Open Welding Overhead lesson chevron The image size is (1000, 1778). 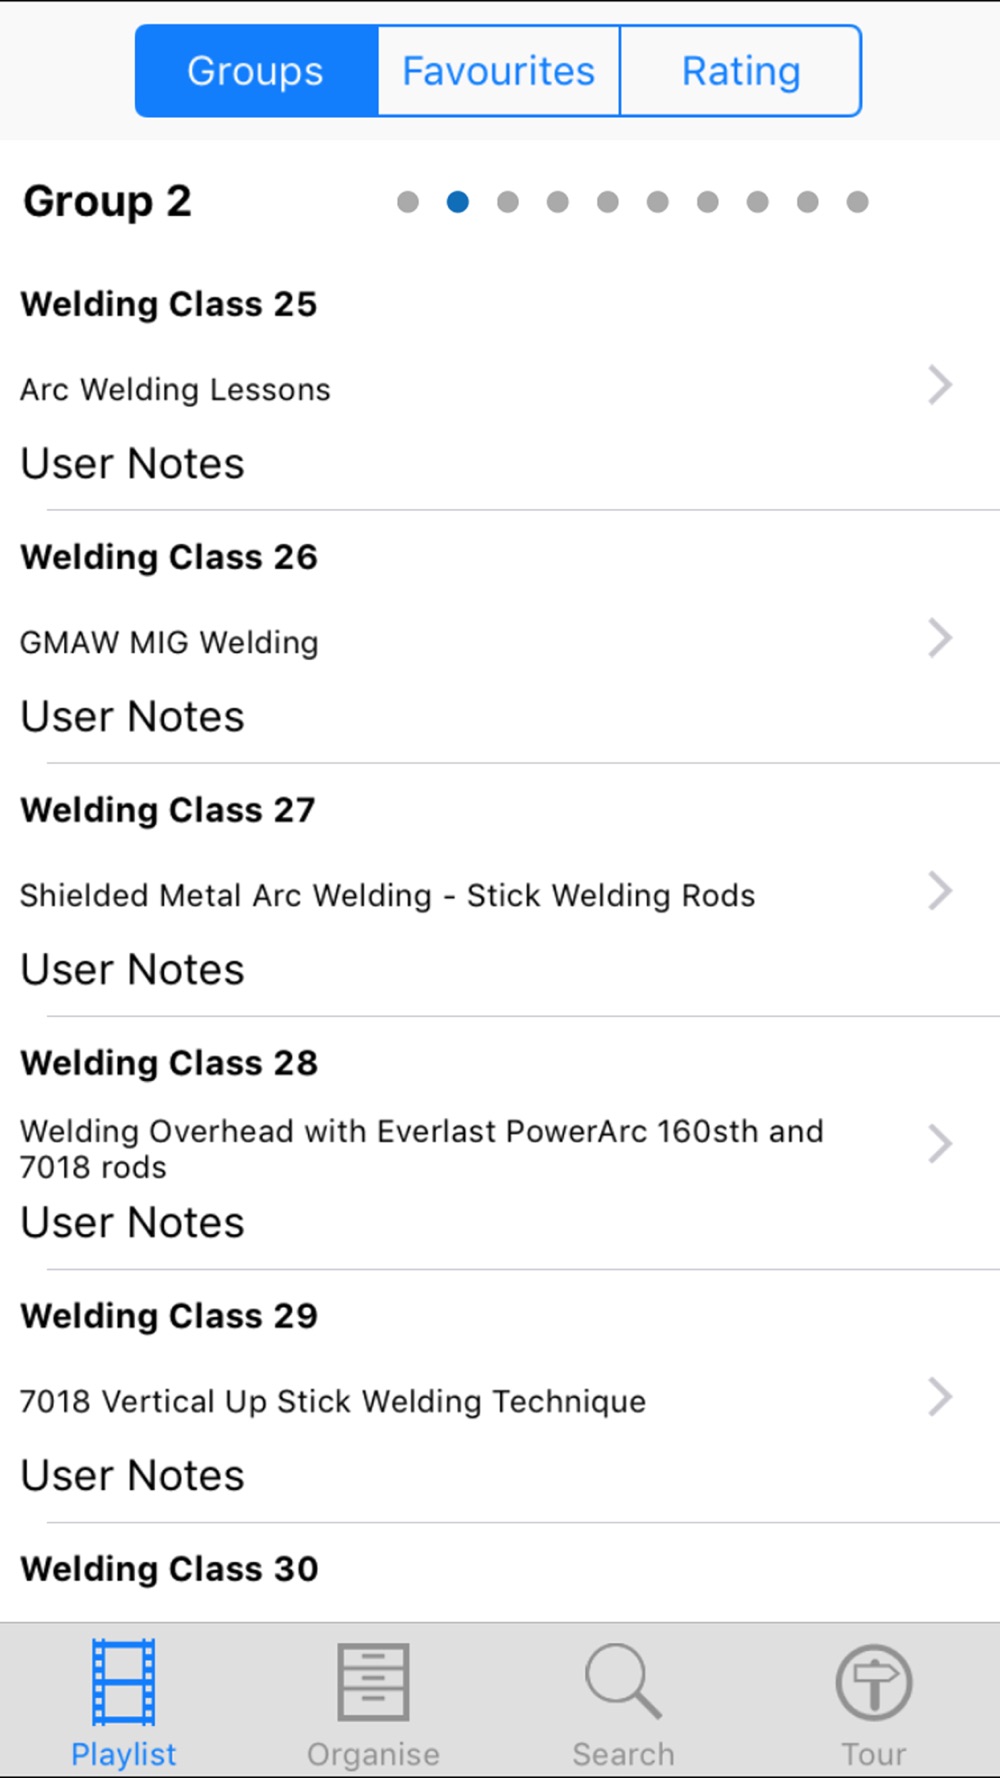[939, 1144]
